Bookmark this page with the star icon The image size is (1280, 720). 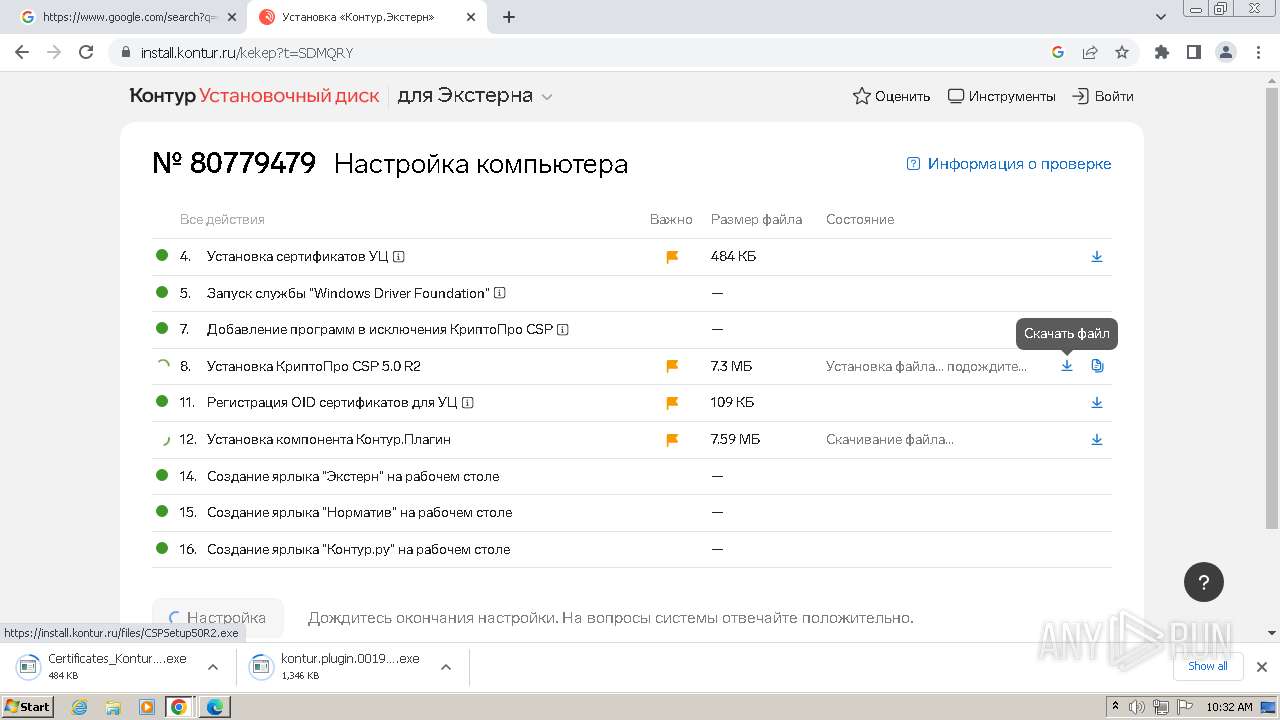coord(1122,52)
